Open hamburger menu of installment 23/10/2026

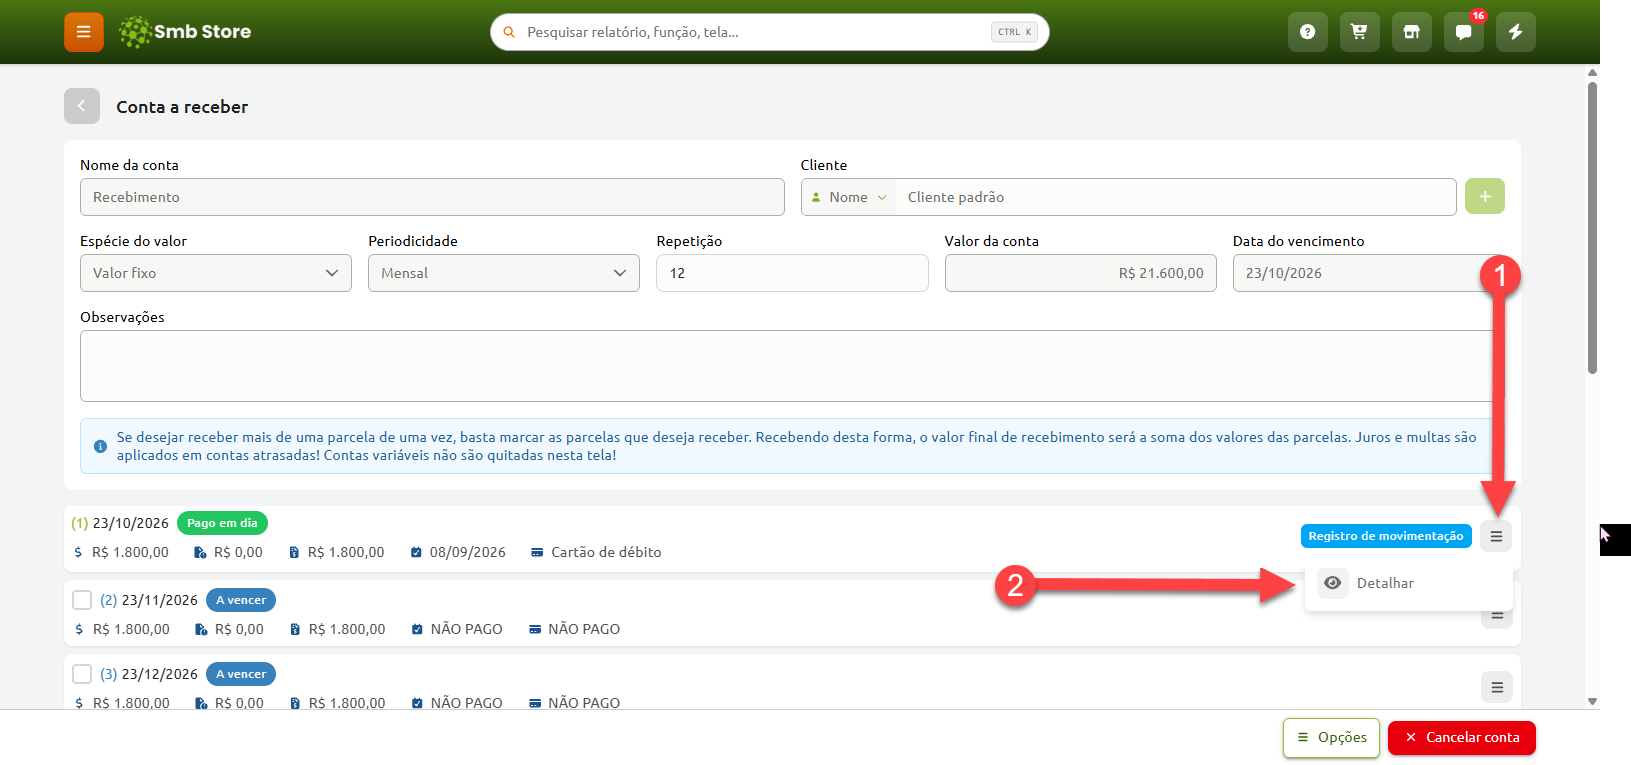pyautogui.click(x=1496, y=536)
